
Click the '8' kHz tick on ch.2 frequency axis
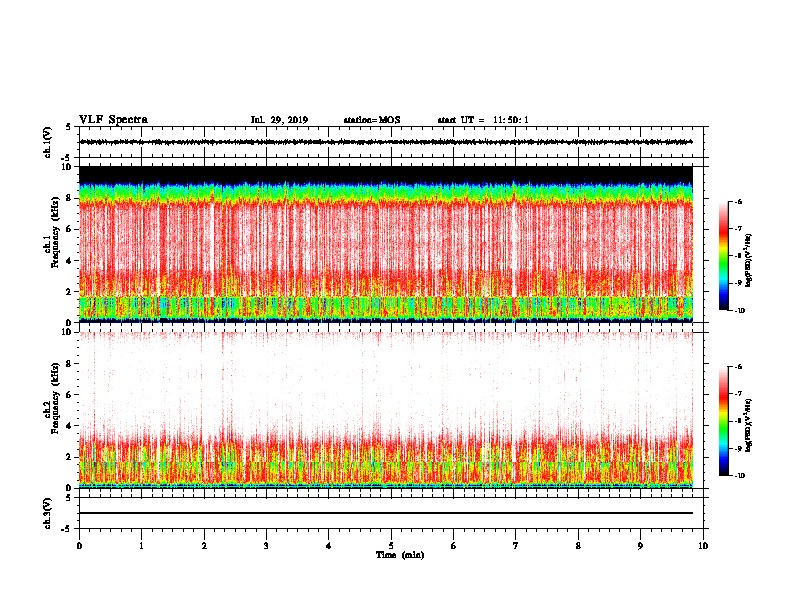(70, 364)
